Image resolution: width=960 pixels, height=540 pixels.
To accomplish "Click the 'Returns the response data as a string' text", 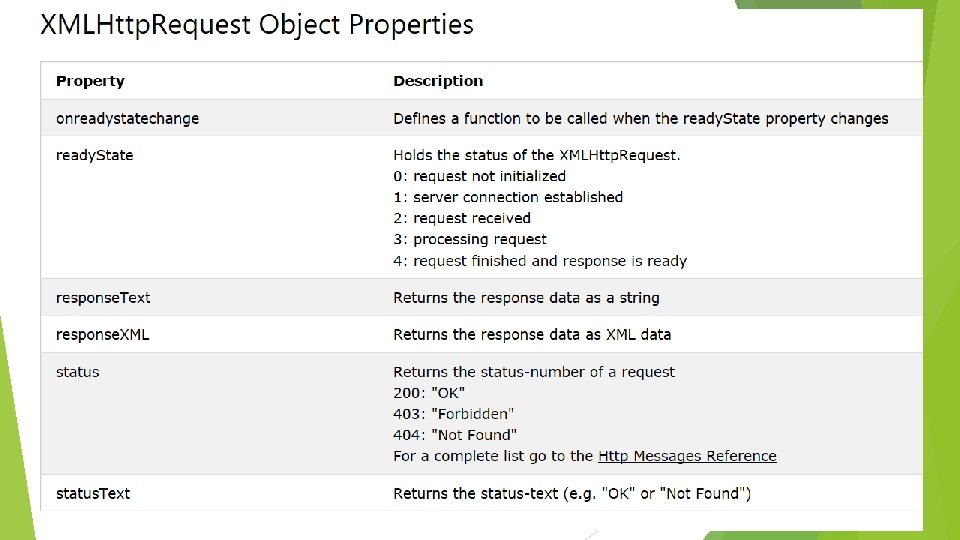I will (x=526, y=298).
